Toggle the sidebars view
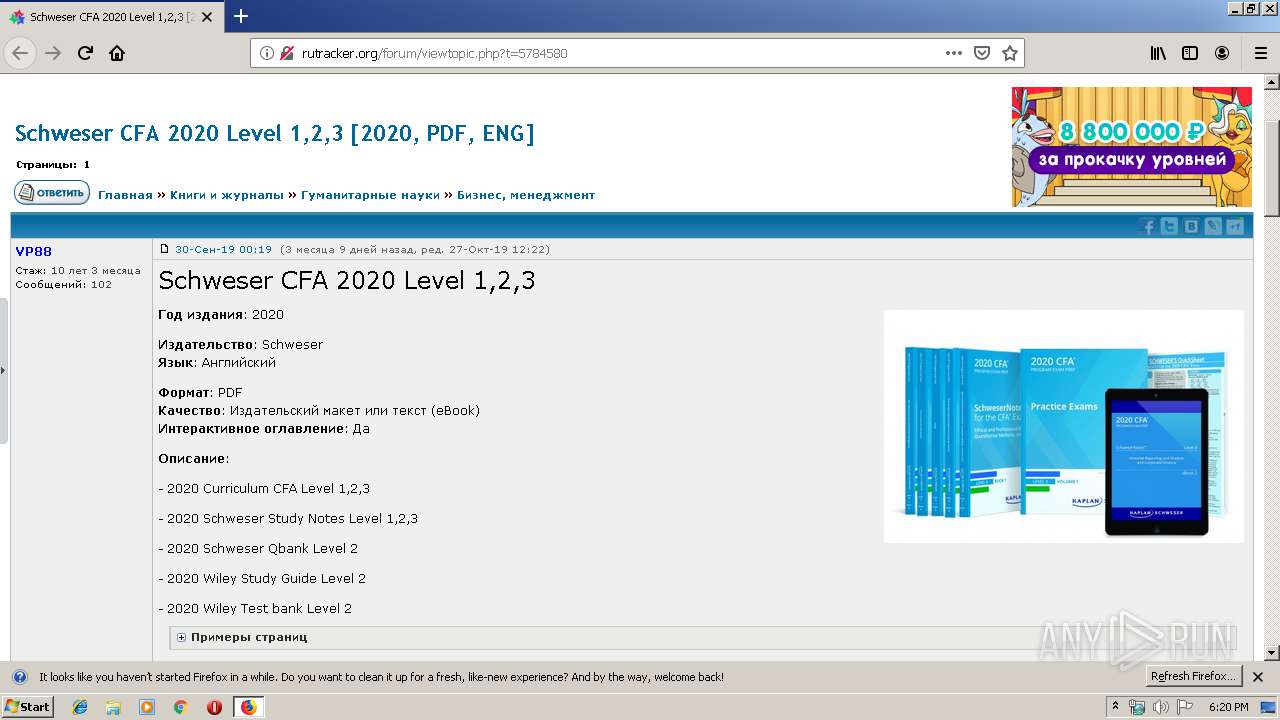Viewport: 1280px width, 720px height. pos(1190,53)
